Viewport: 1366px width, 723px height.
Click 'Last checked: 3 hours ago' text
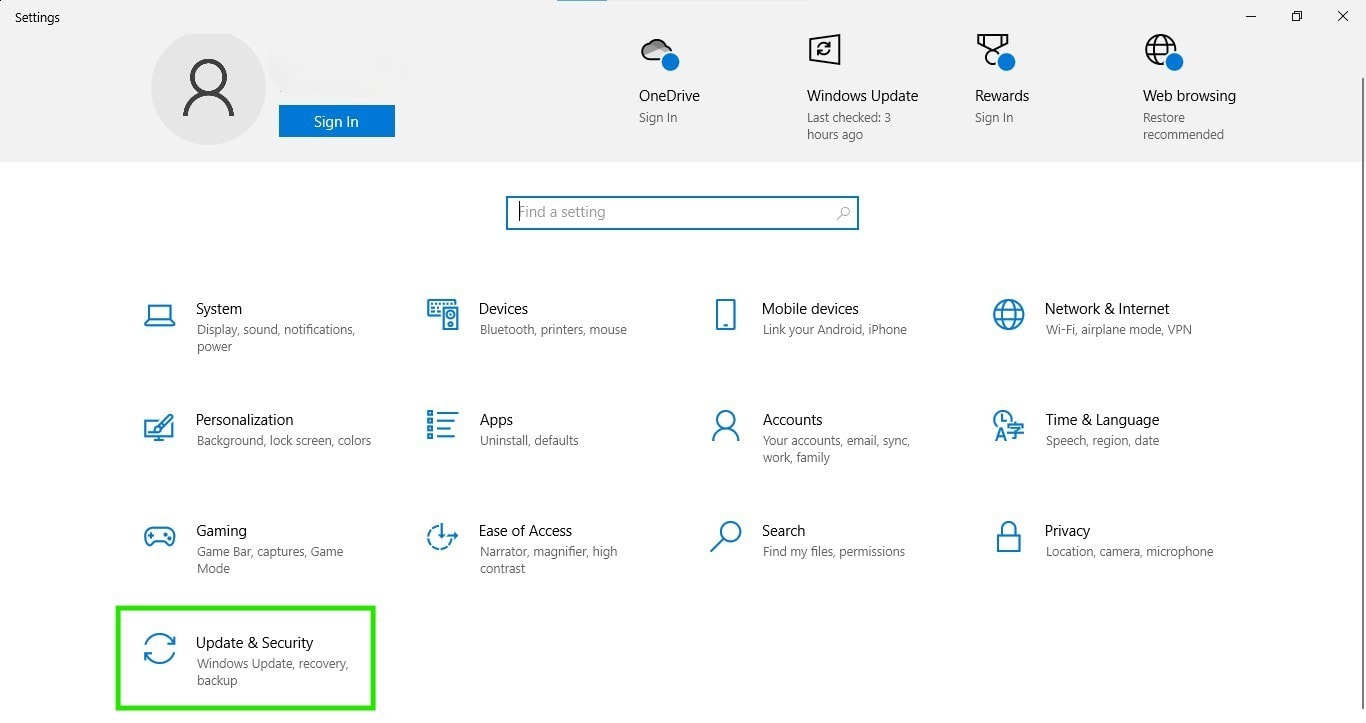pos(849,126)
